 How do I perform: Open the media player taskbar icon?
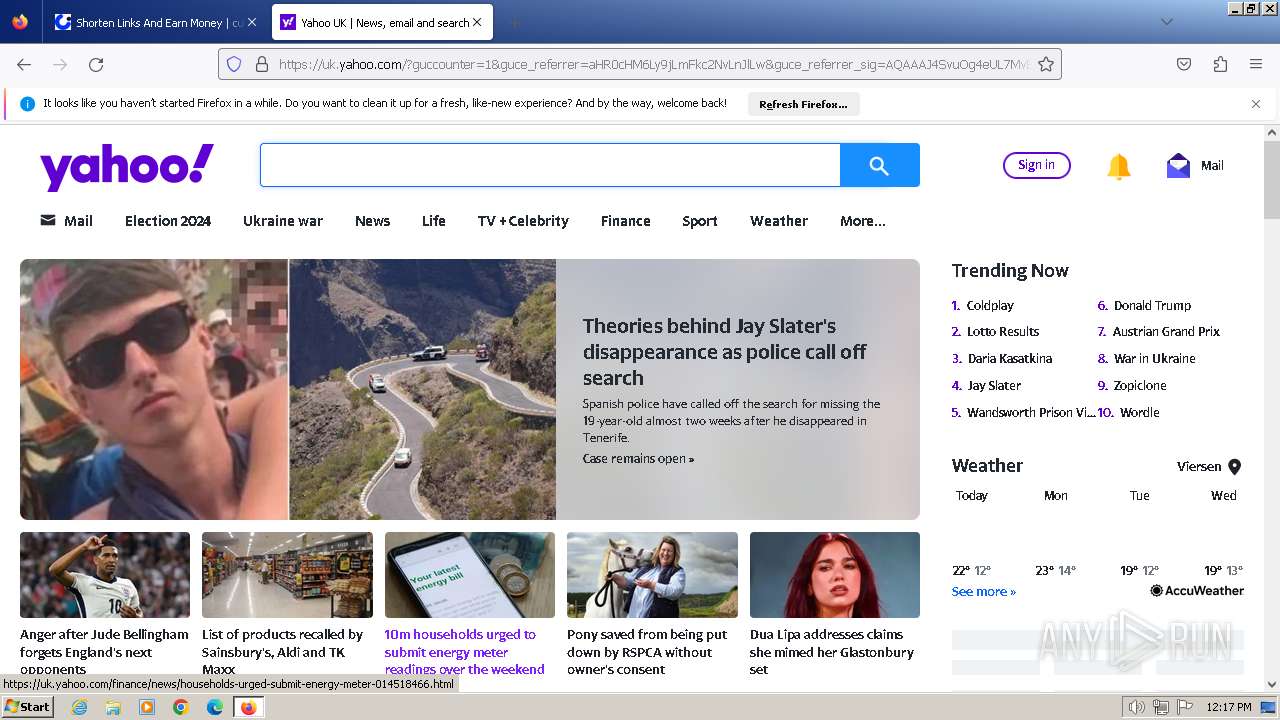pos(147,707)
